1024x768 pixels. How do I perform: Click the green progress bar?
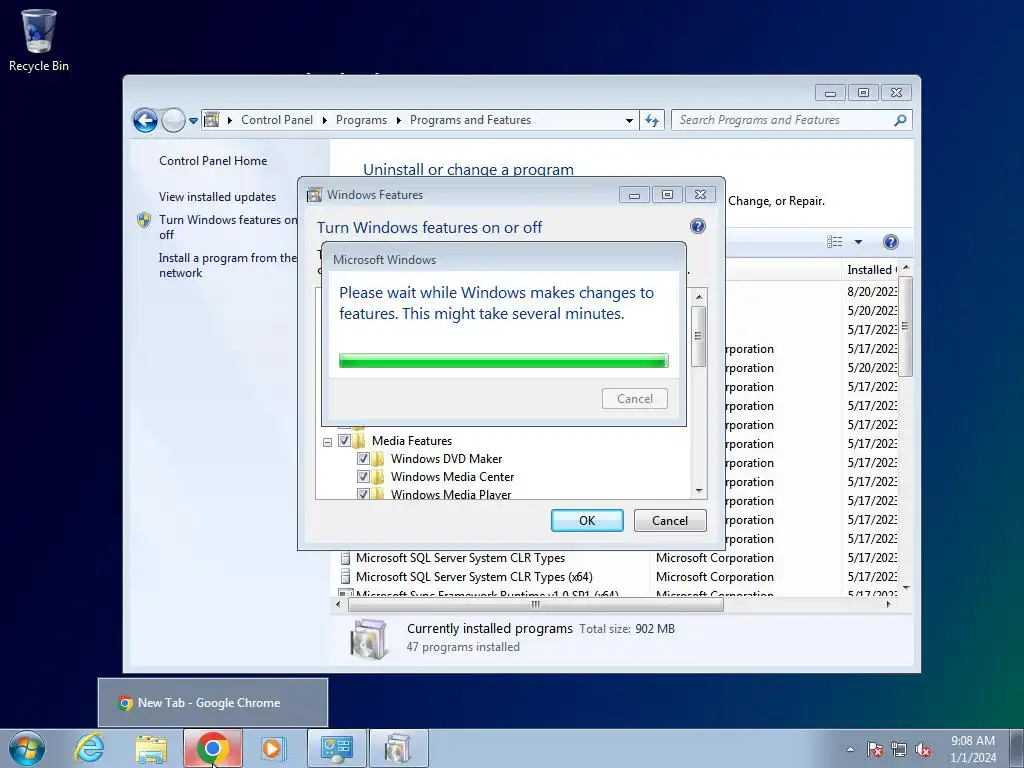[504, 360]
